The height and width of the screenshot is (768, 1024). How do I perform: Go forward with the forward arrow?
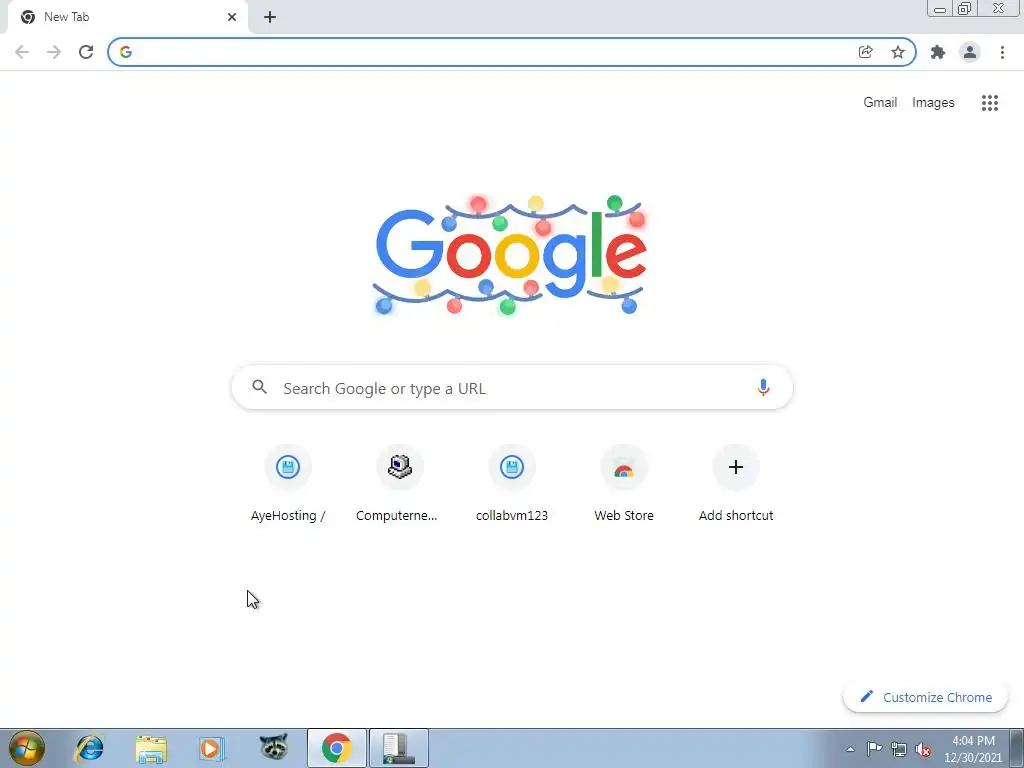click(54, 52)
